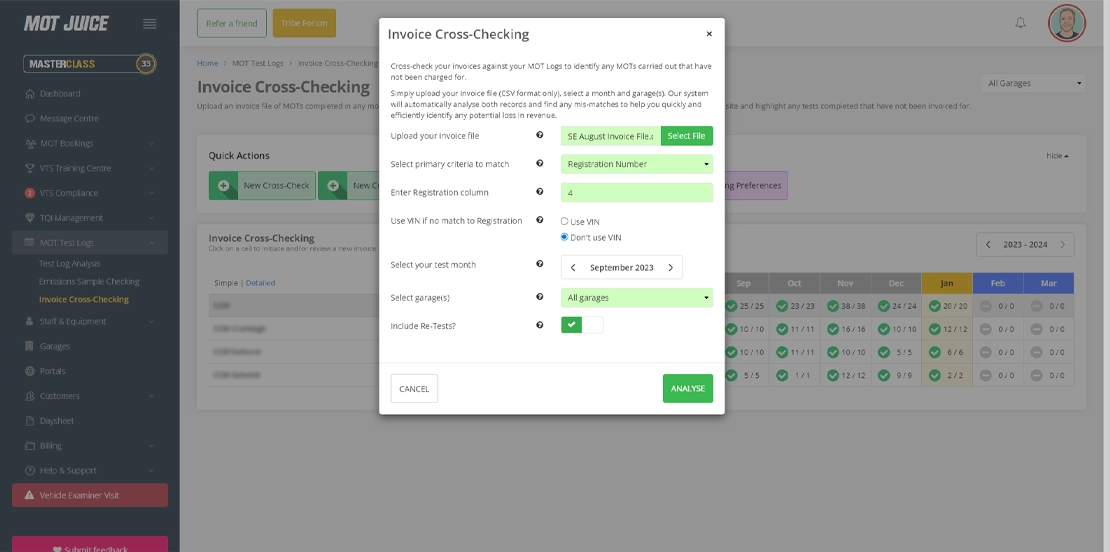Image resolution: width=1110 pixels, height=552 pixels.
Task: Click the 38 / 38 cell in Nov column
Action: [x=845, y=306]
